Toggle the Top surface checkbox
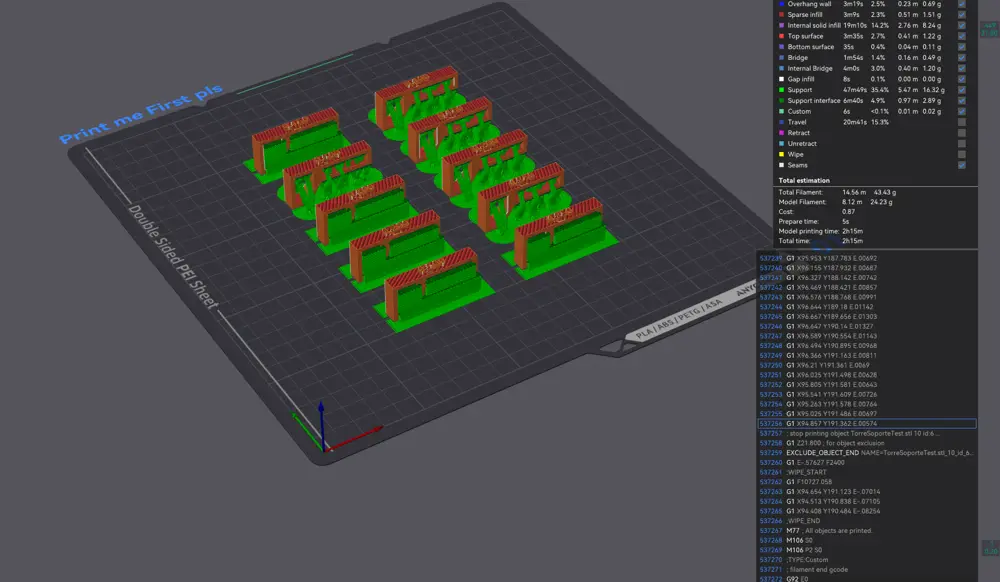The image size is (1000, 582). [x=961, y=36]
